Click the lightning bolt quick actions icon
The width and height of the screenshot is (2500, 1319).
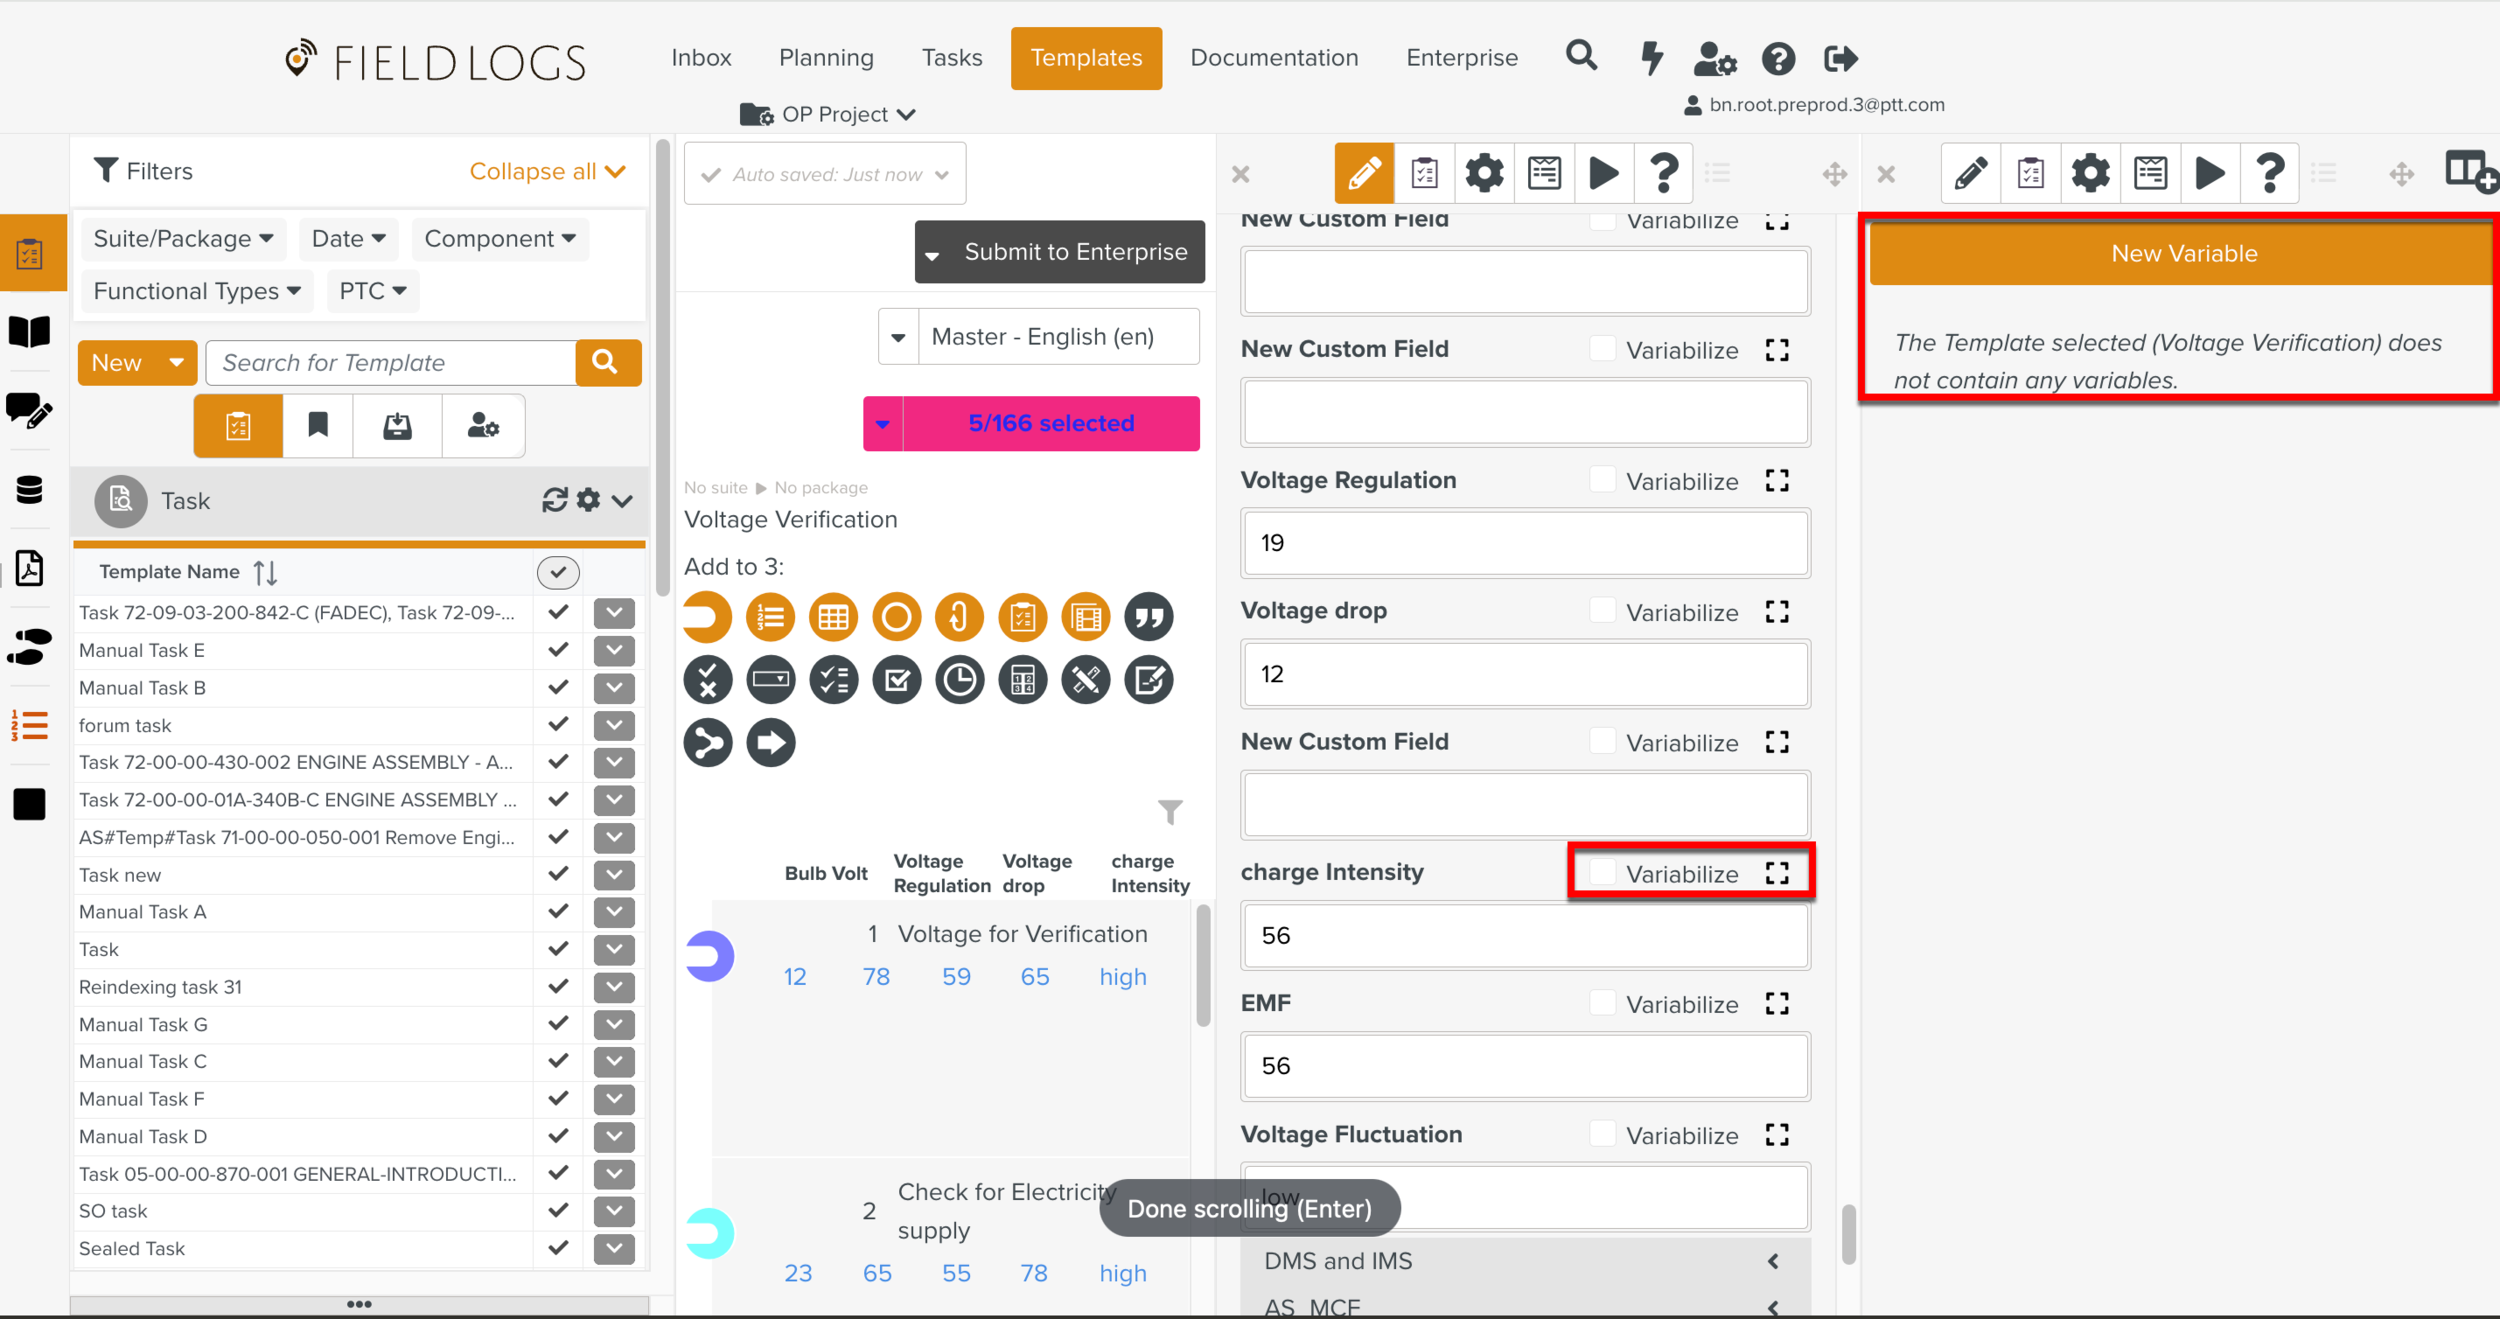[1651, 58]
